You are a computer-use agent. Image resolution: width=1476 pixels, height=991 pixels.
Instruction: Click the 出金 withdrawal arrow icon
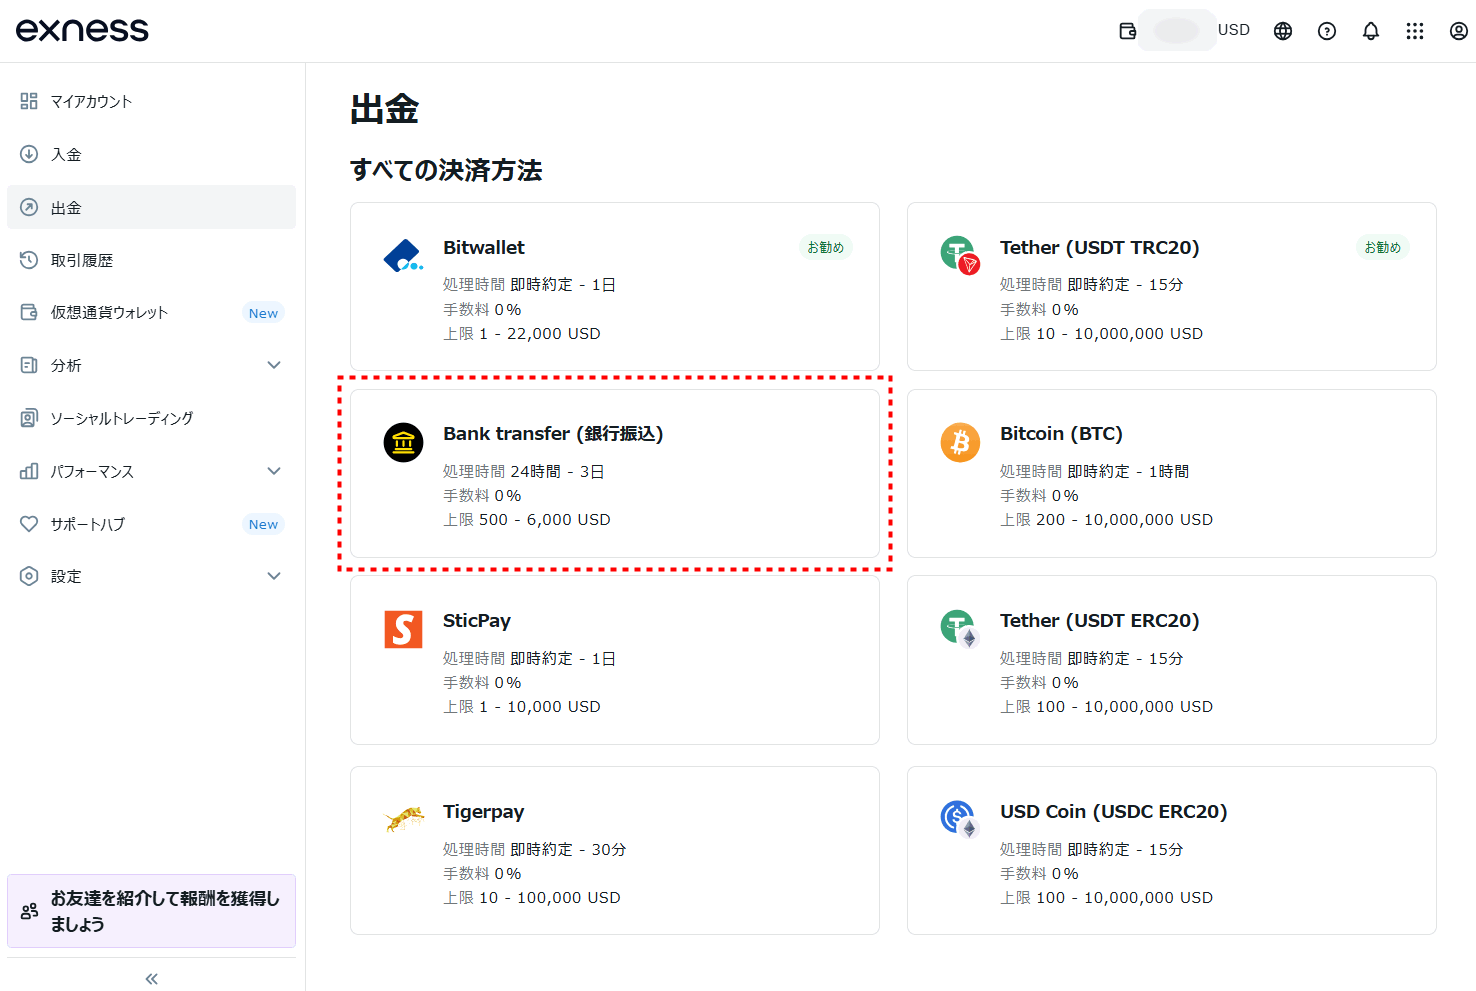point(29,207)
